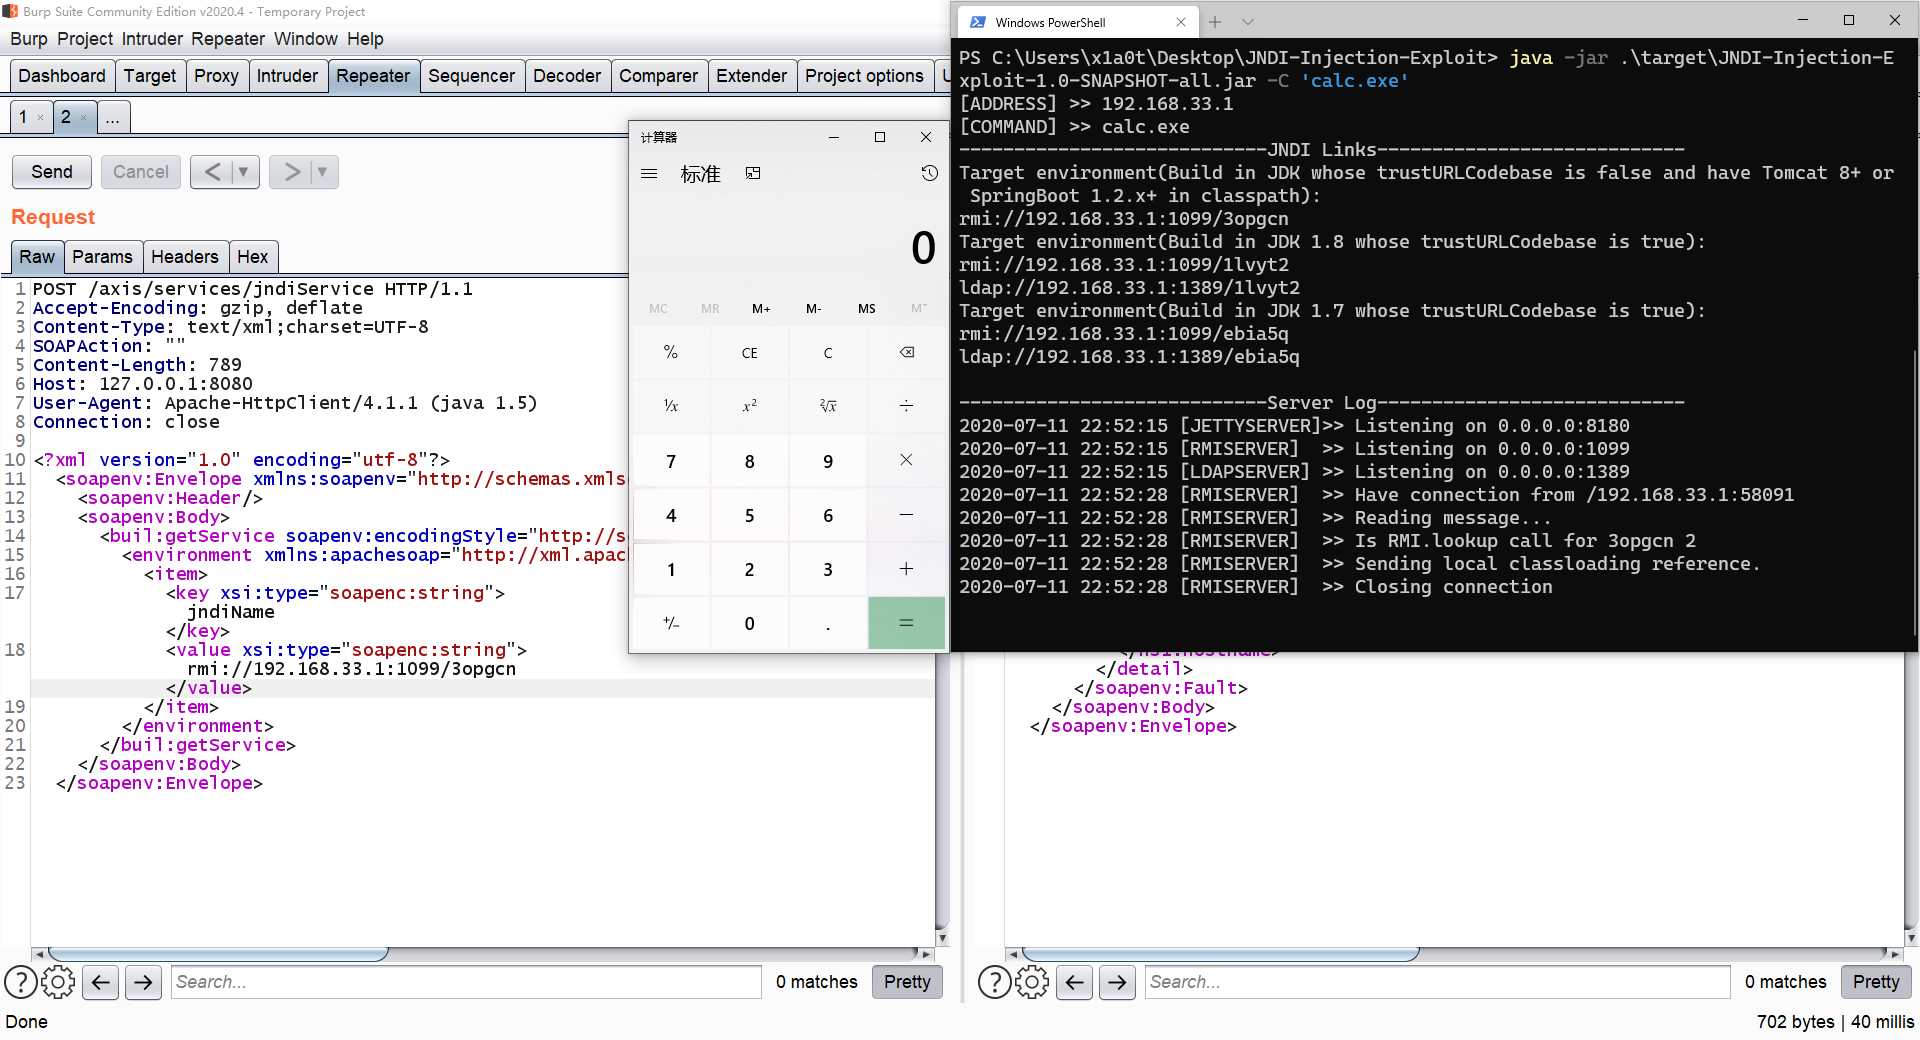The image size is (1920, 1040).
Task: Click the calculator divide key
Action: (906, 406)
